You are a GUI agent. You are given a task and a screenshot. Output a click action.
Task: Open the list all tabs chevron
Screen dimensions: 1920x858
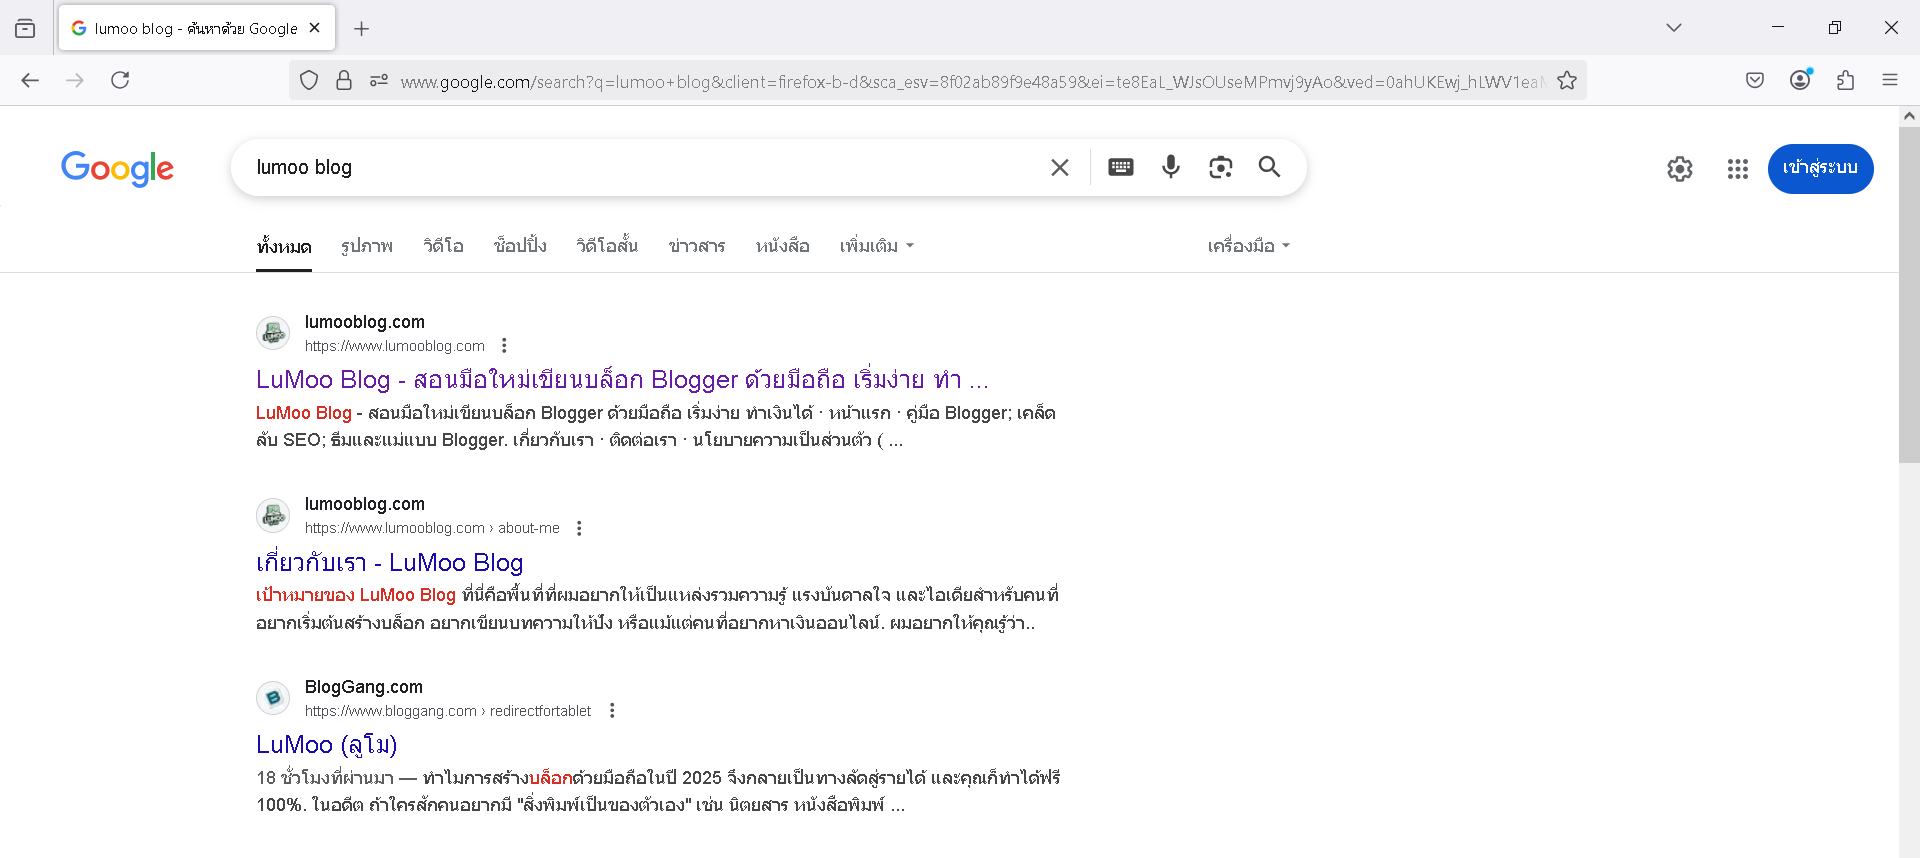(1673, 28)
